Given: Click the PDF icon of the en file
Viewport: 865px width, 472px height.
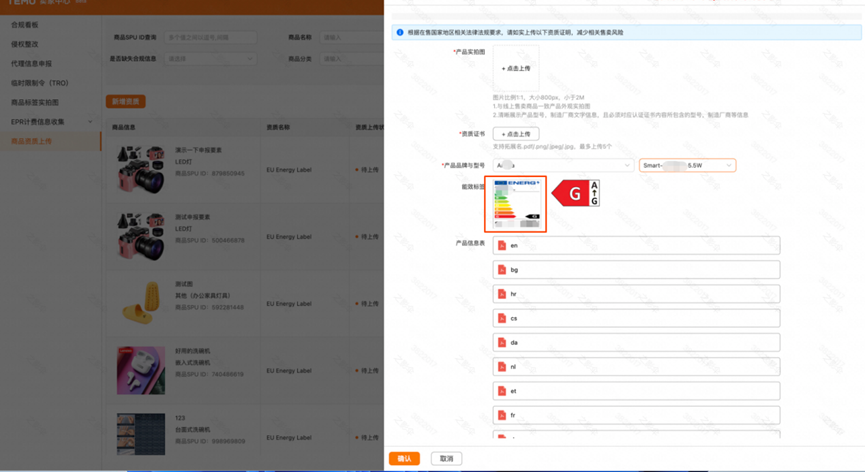Looking at the screenshot, I should (501, 245).
